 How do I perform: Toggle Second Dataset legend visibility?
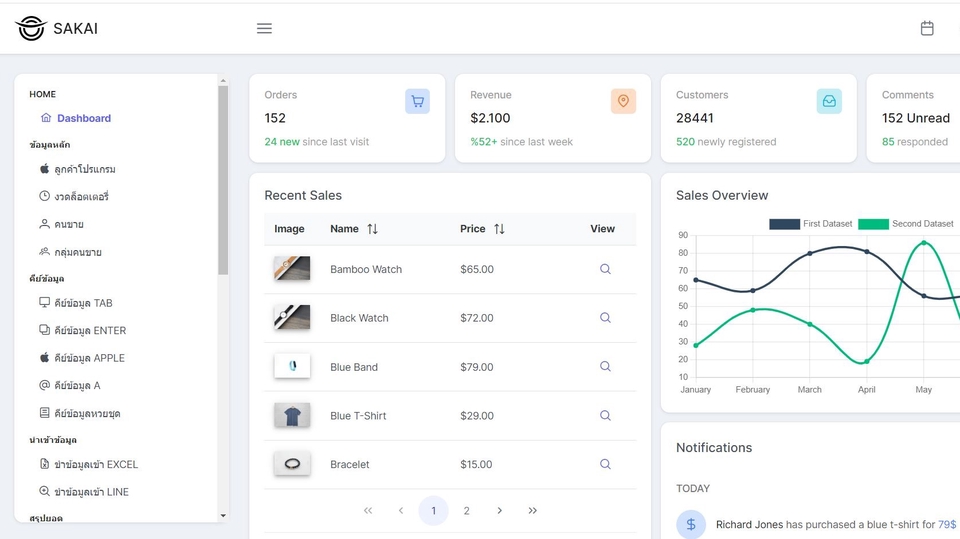pyautogui.click(x=906, y=224)
